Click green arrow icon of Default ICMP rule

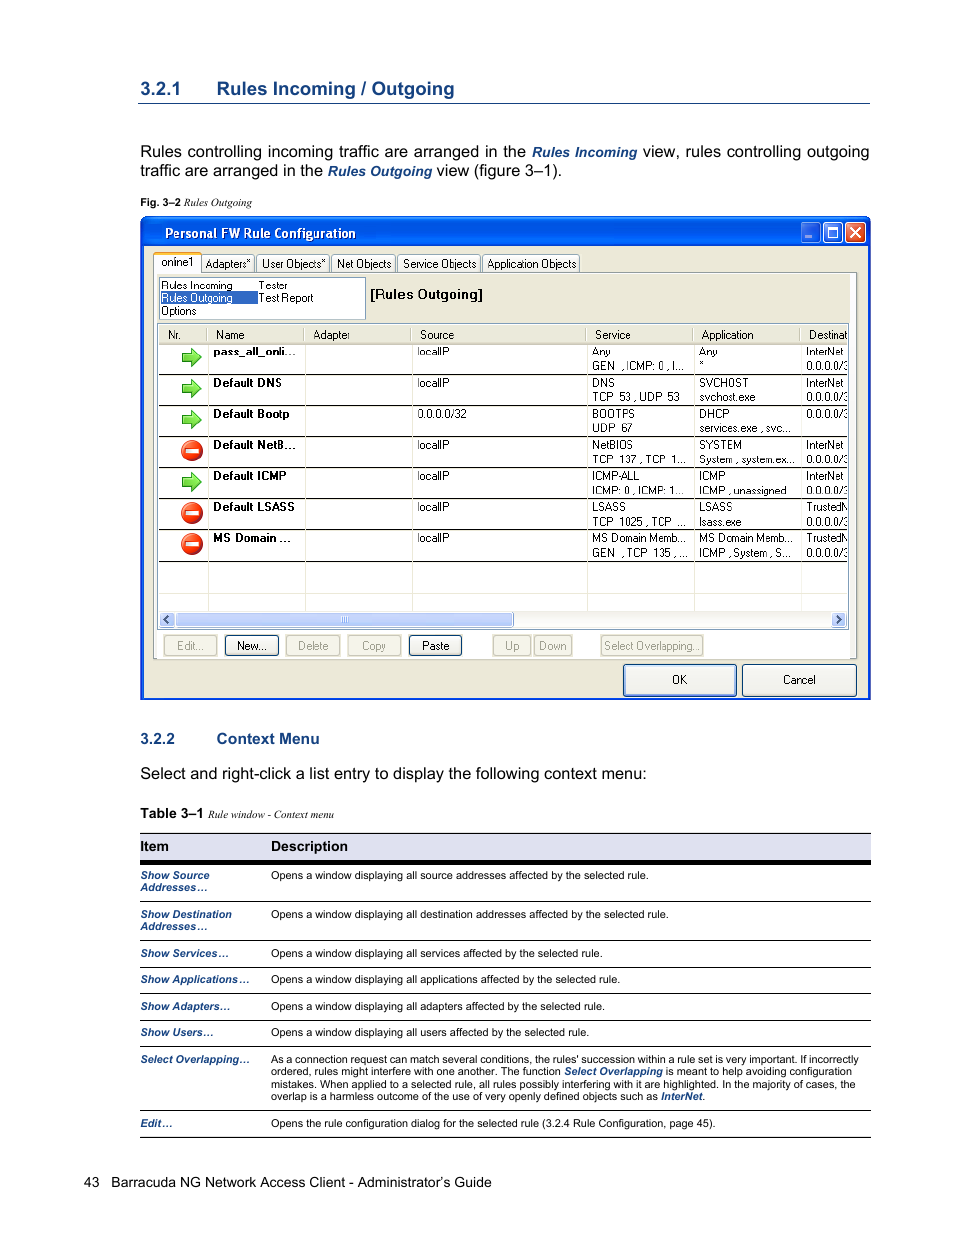(x=191, y=482)
